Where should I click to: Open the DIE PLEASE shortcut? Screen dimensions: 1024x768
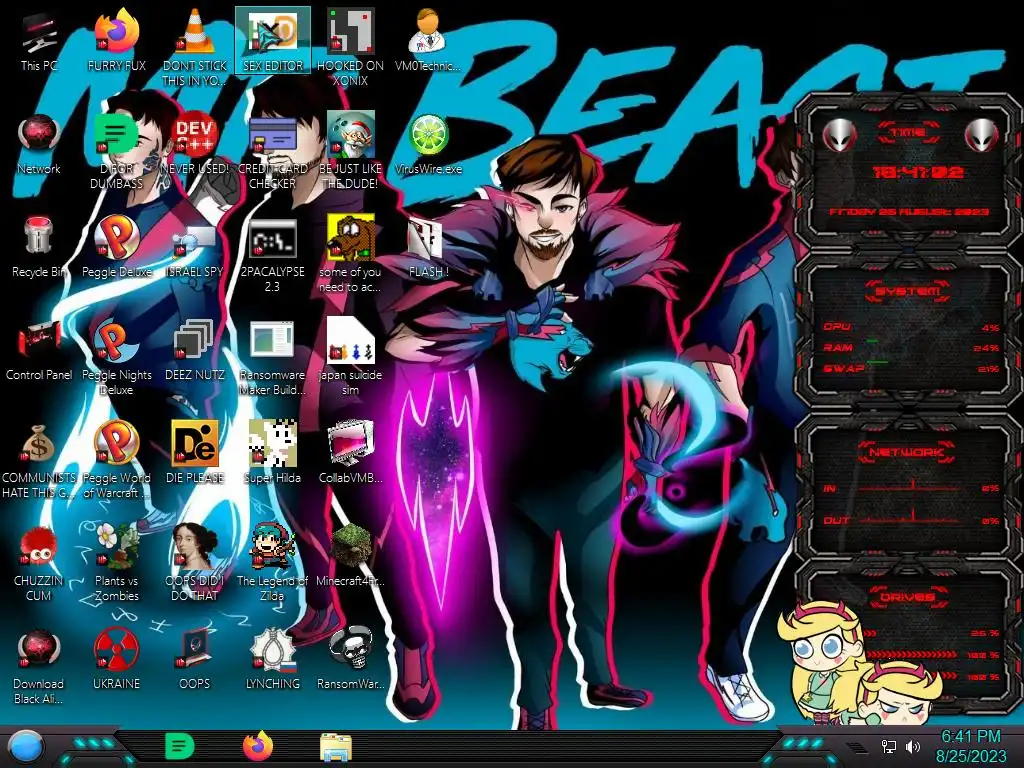tap(194, 453)
